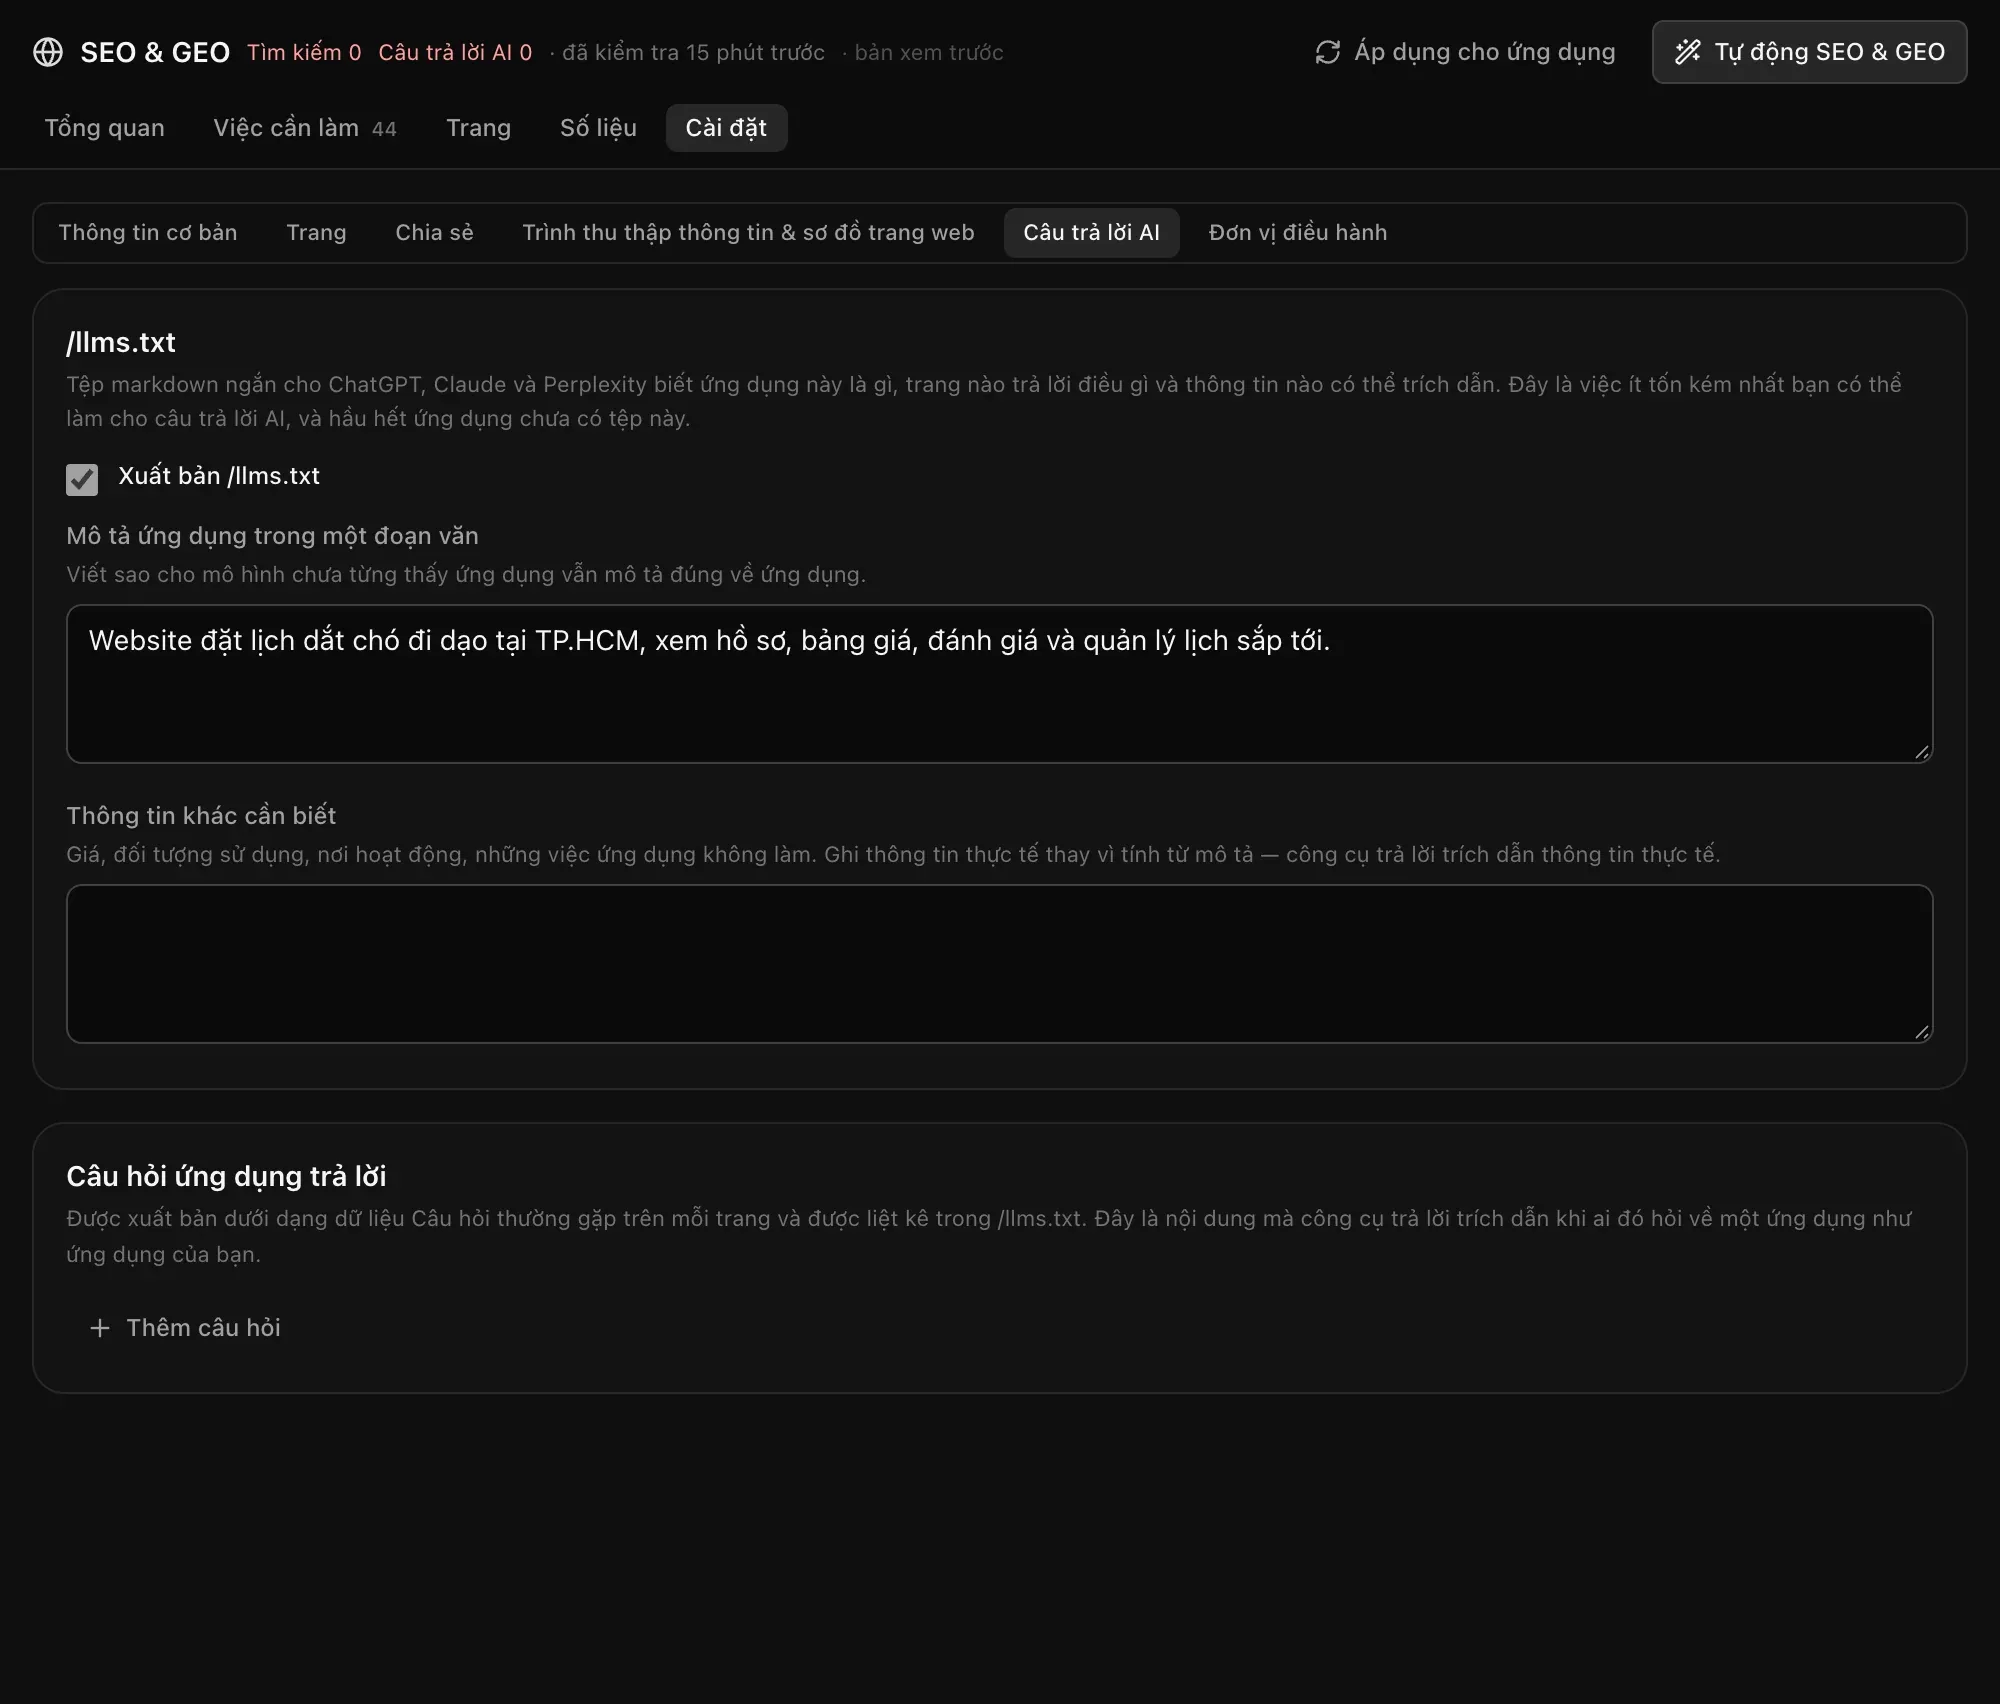Switch to the Chia sẻ sub-tab

(434, 233)
